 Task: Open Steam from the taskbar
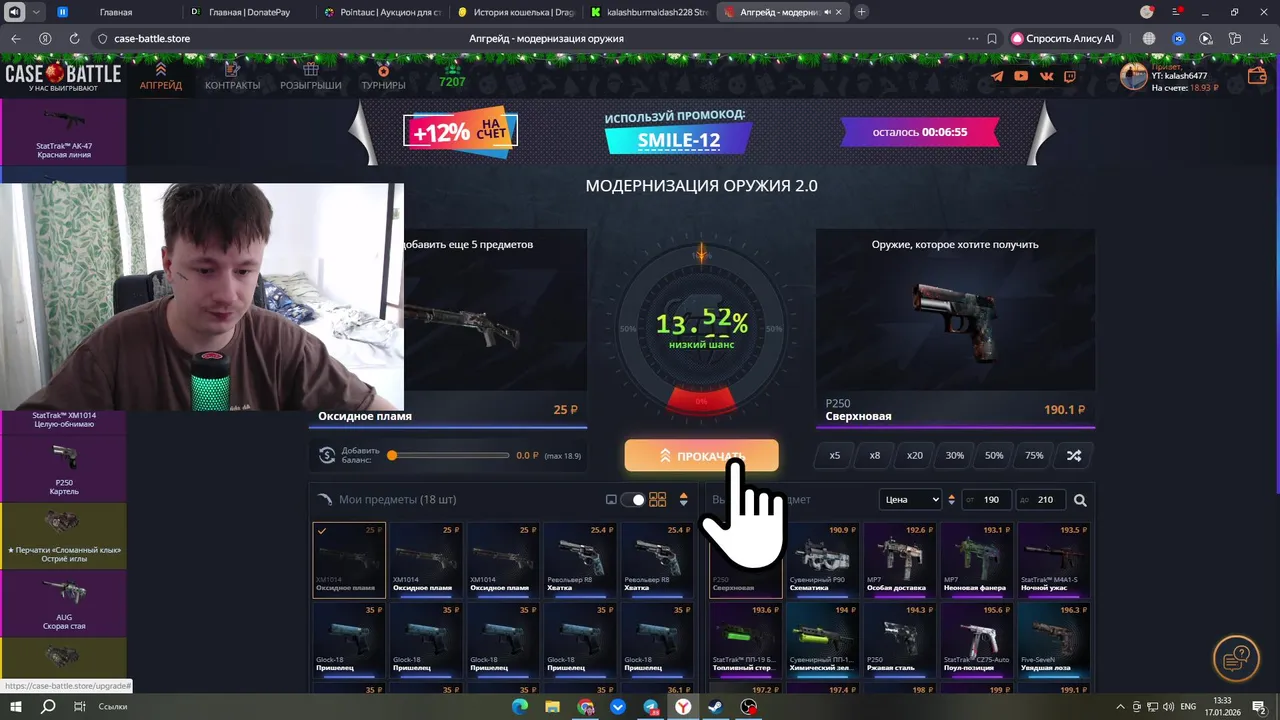[715, 706]
